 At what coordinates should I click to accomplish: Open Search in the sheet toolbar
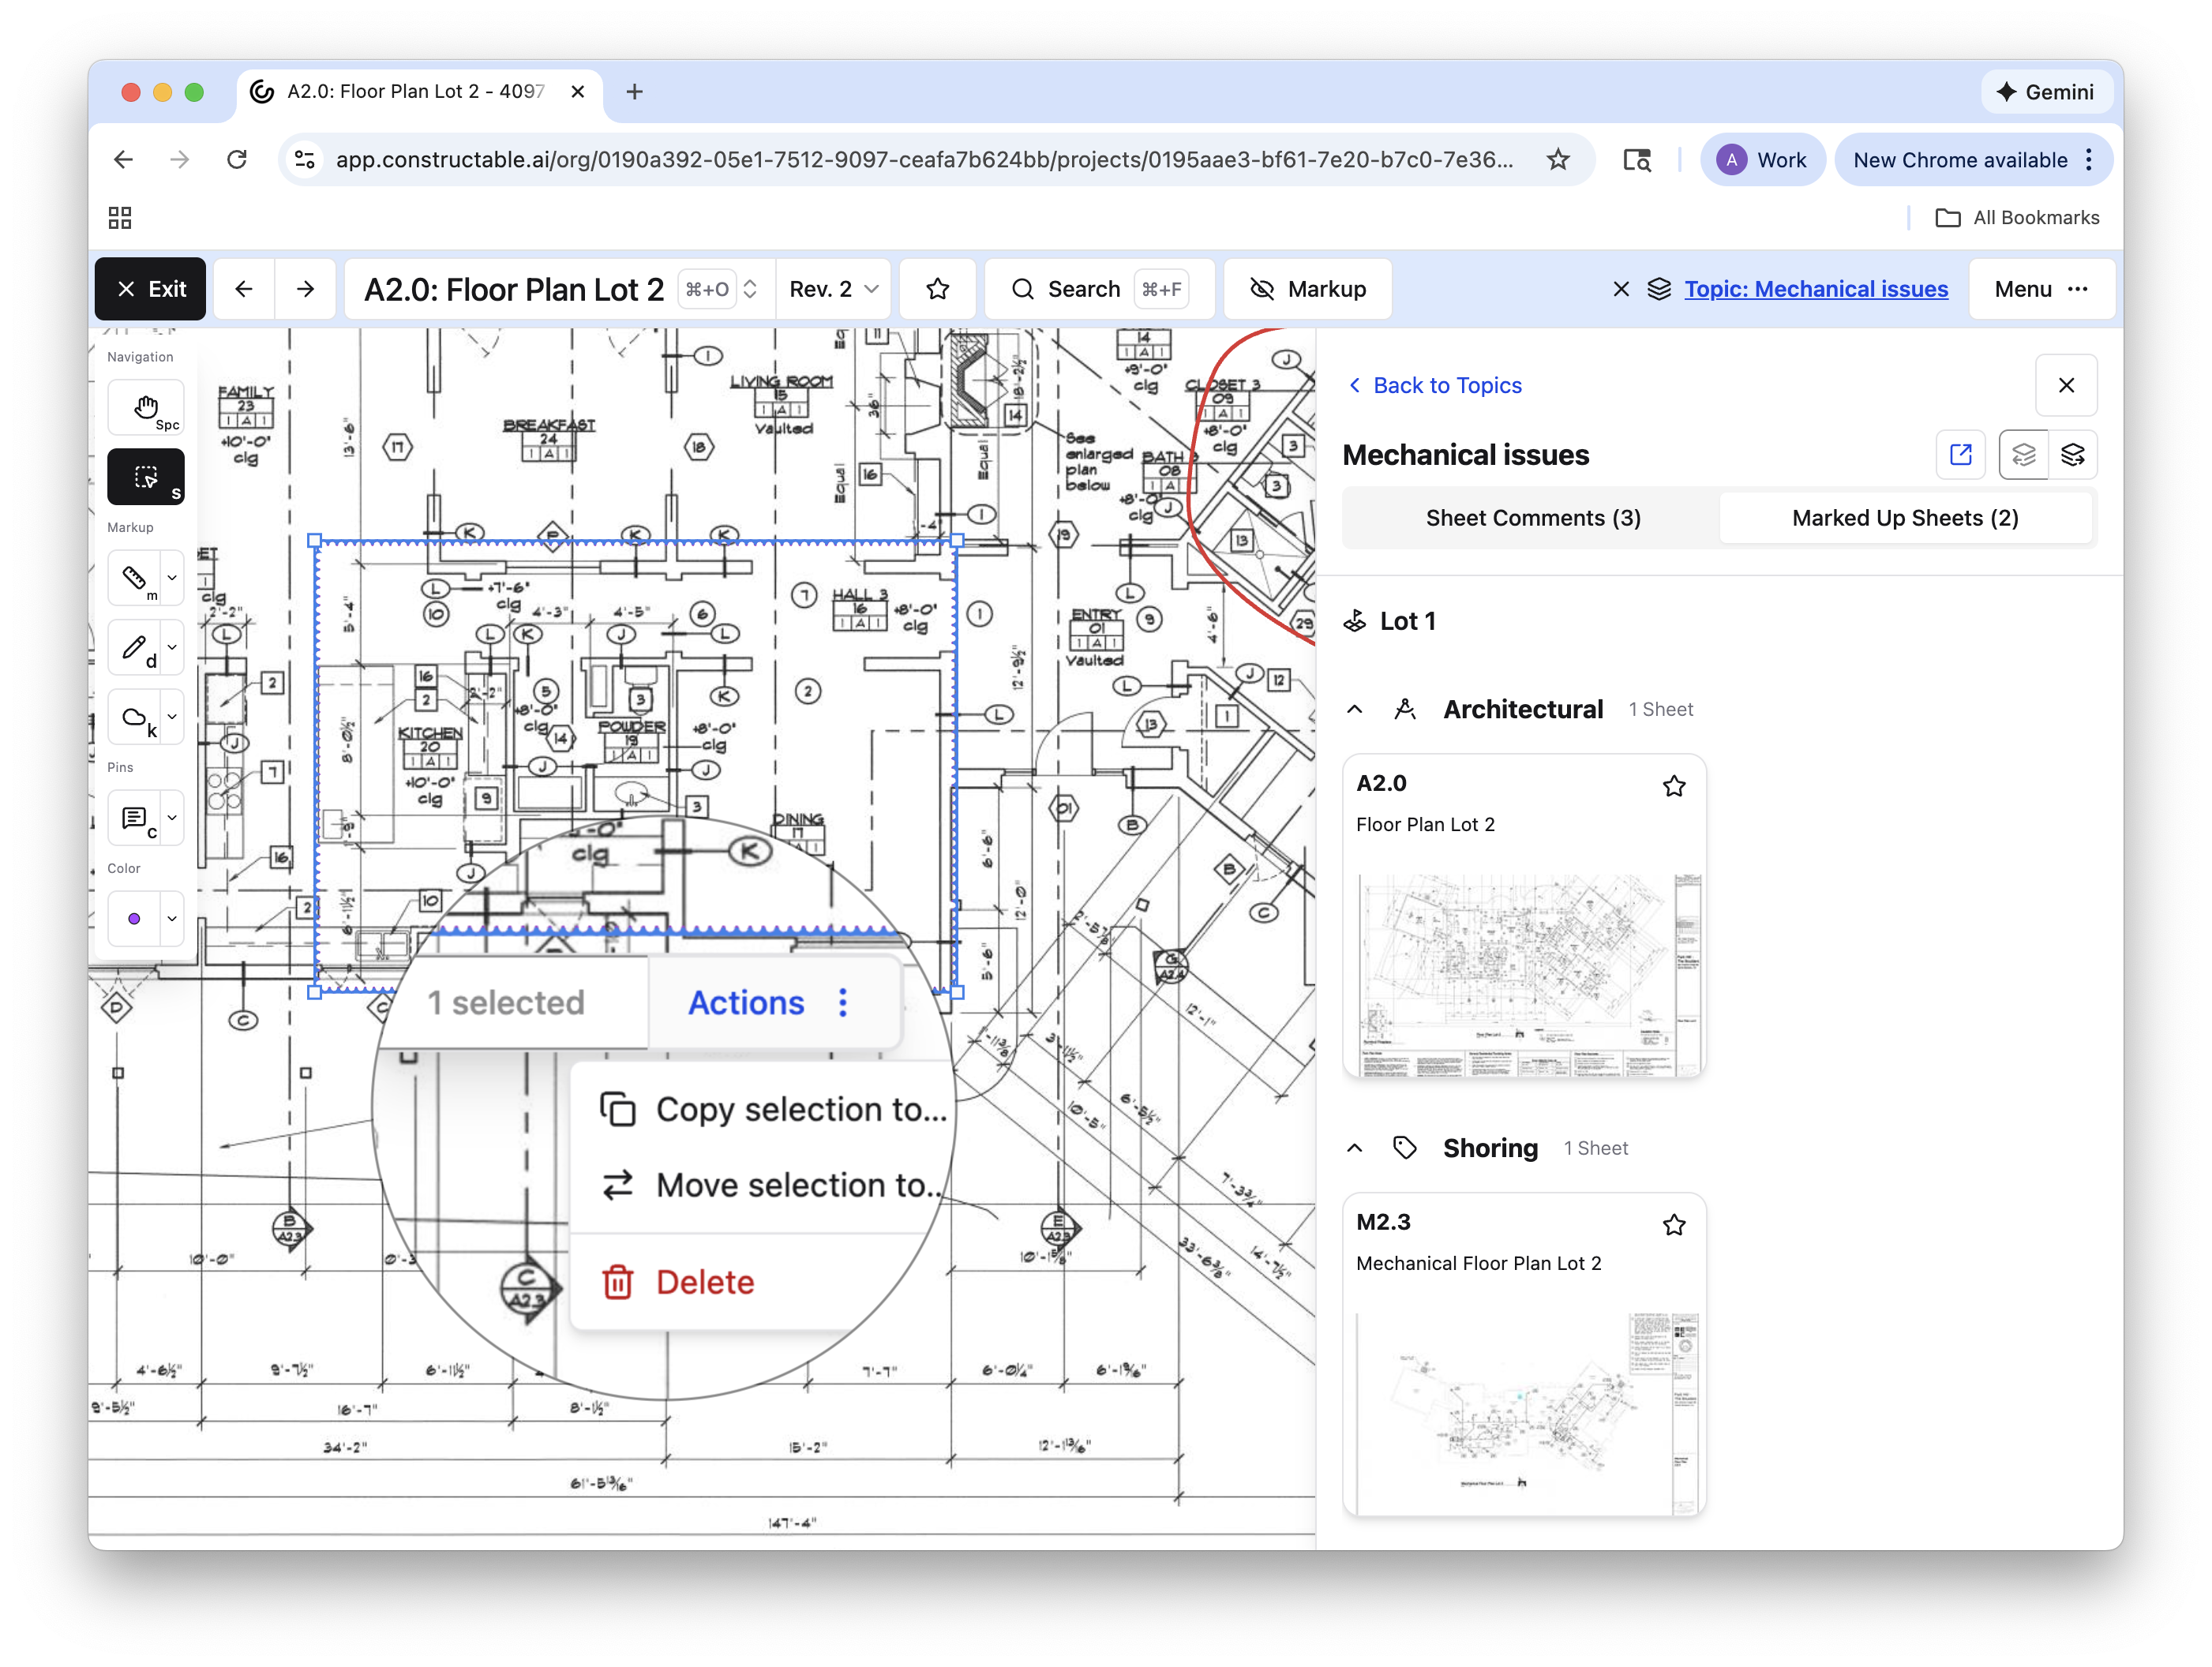1099,289
